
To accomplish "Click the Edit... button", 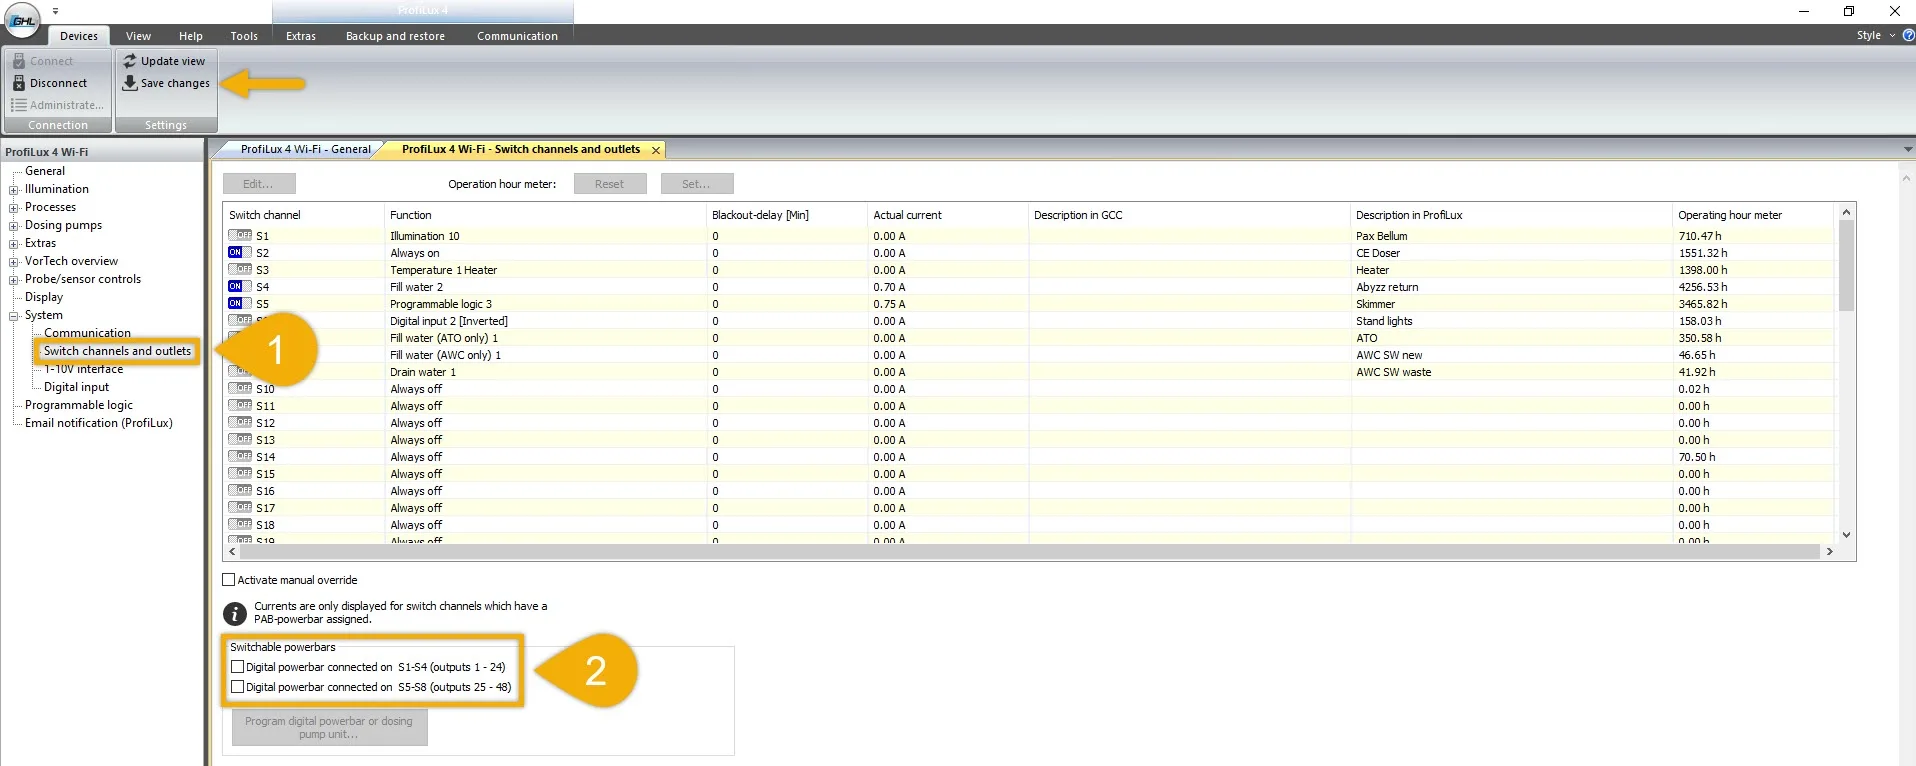I will 259,184.
